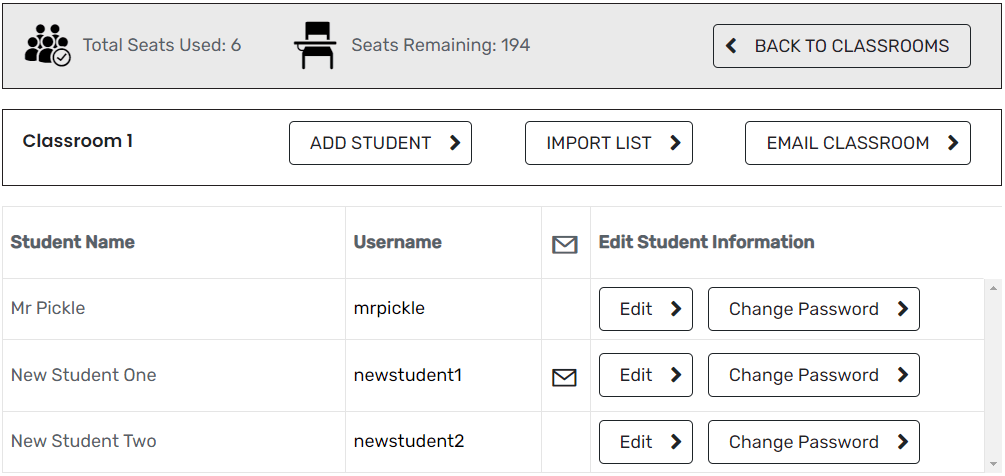The image size is (1005, 476).
Task: Click the Student Name column header
Action: [72, 242]
